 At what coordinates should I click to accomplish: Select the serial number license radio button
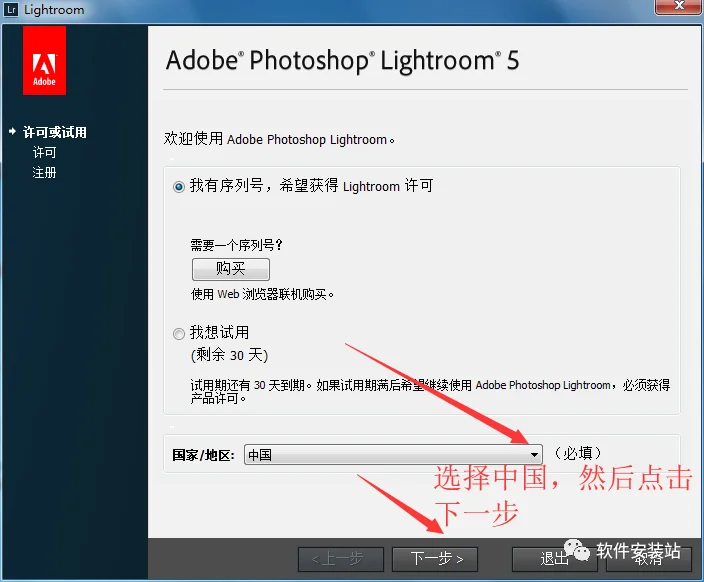[x=179, y=187]
